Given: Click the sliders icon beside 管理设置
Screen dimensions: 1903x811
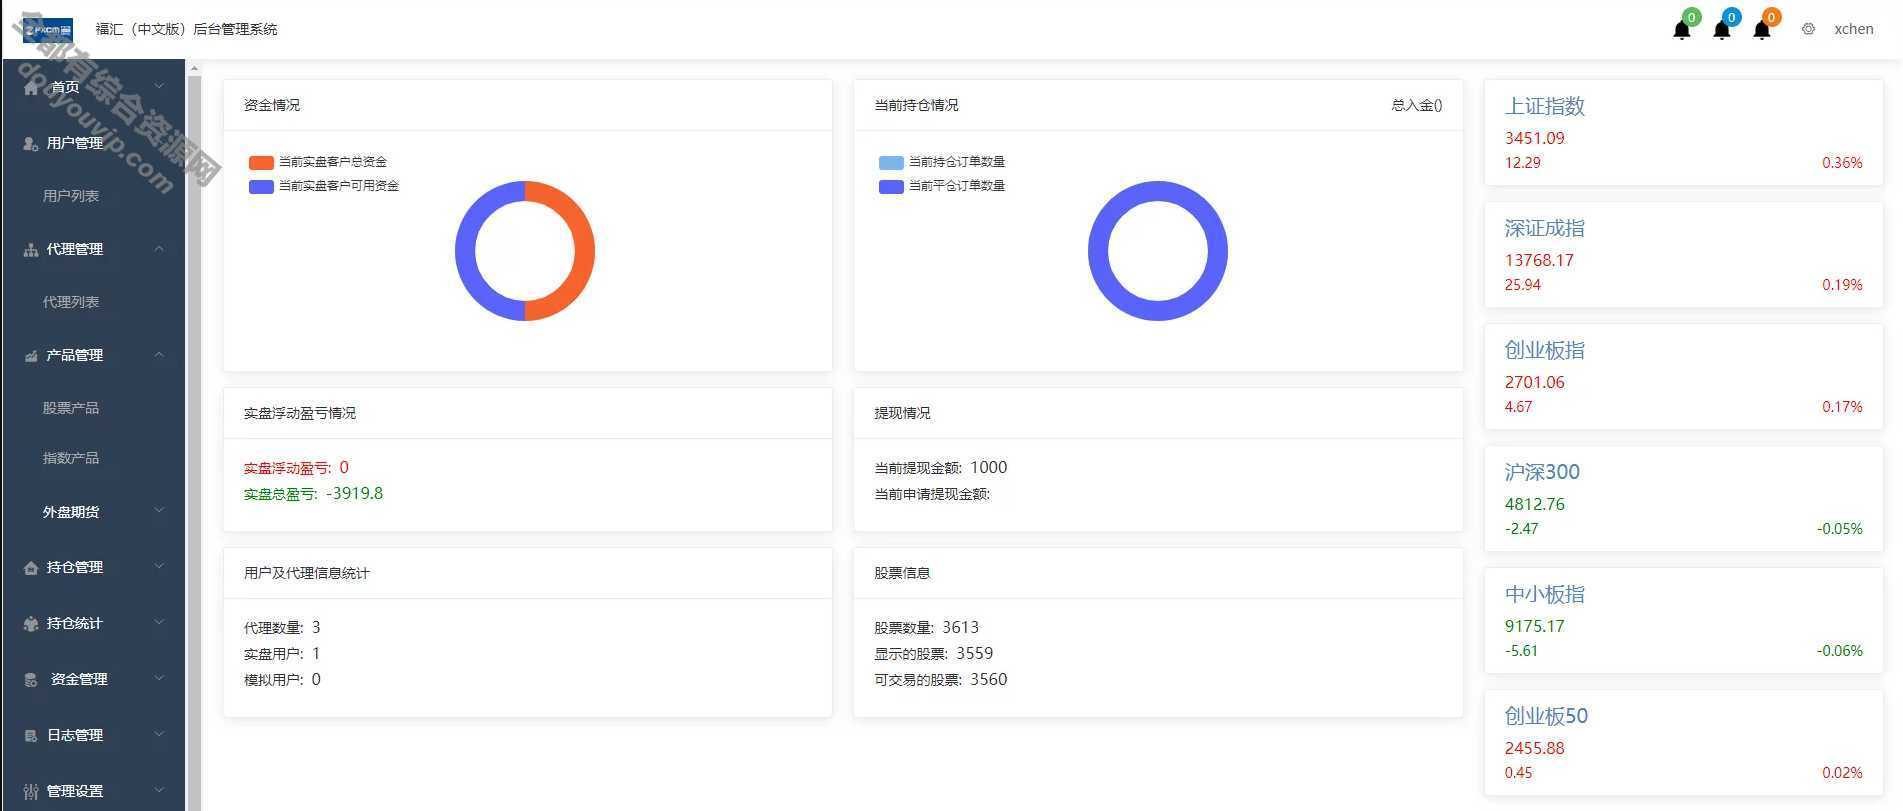Looking at the screenshot, I should click(31, 792).
